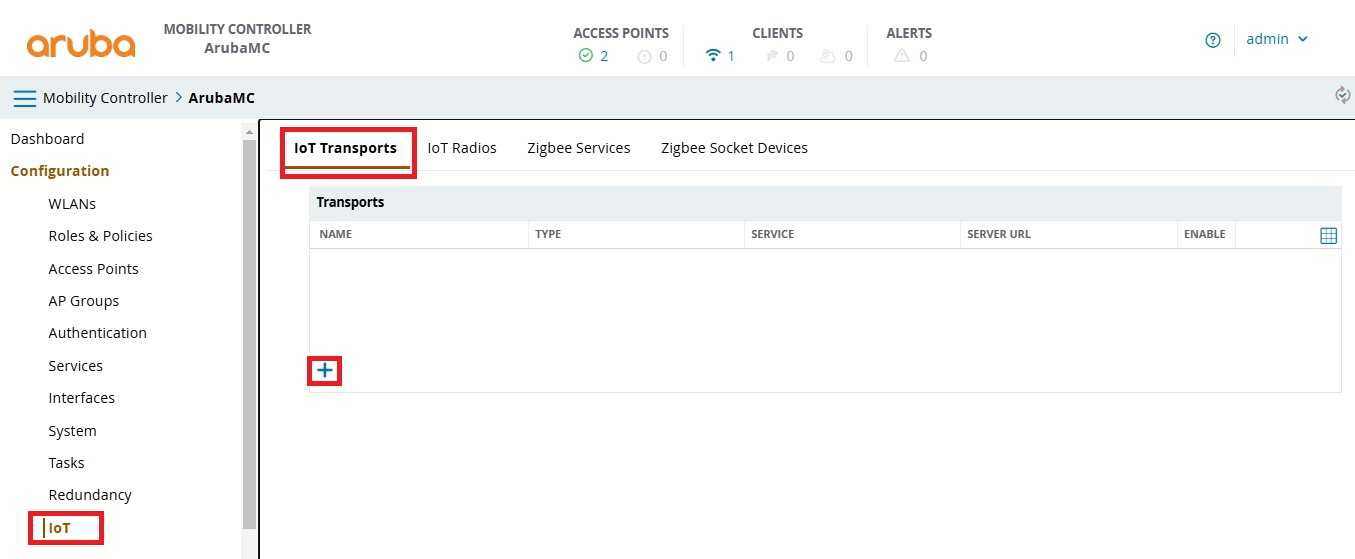
Task: Click ArubaMC breadcrumb item
Action: [x=222, y=98]
